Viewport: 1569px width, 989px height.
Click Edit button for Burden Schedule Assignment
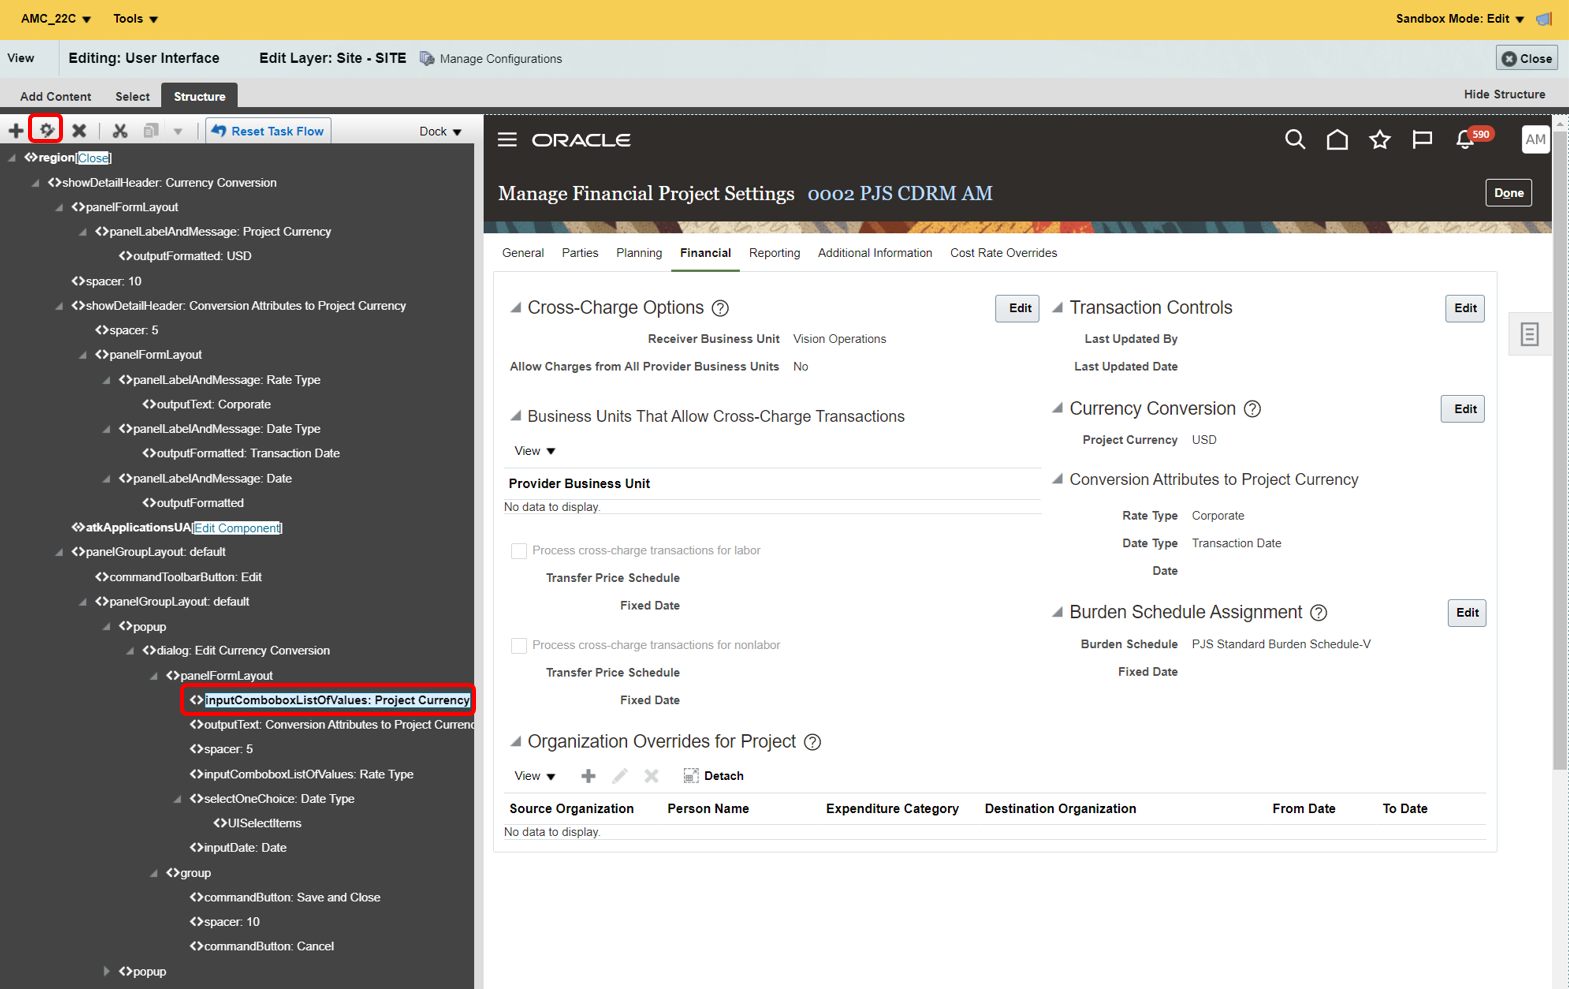pyautogui.click(x=1467, y=613)
